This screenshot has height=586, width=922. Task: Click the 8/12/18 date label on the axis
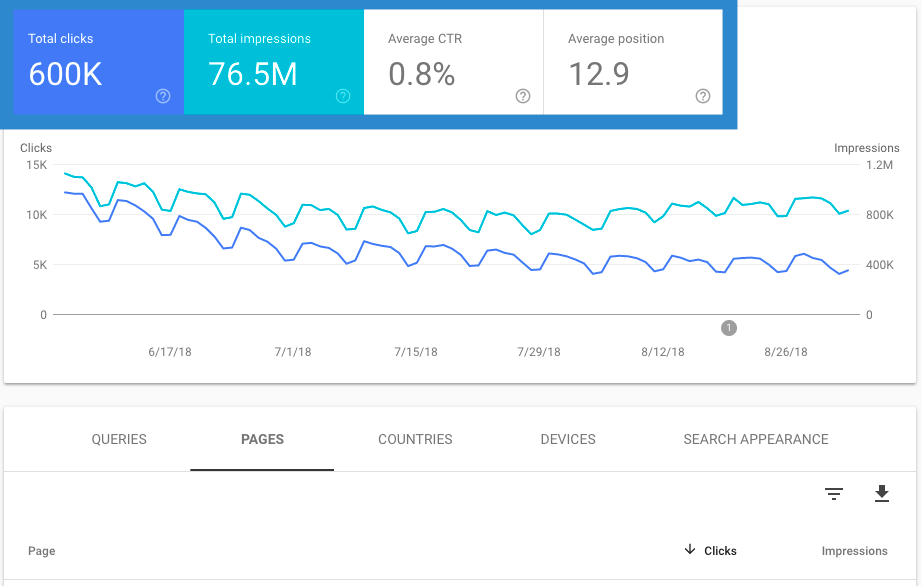[x=662, y=351]
